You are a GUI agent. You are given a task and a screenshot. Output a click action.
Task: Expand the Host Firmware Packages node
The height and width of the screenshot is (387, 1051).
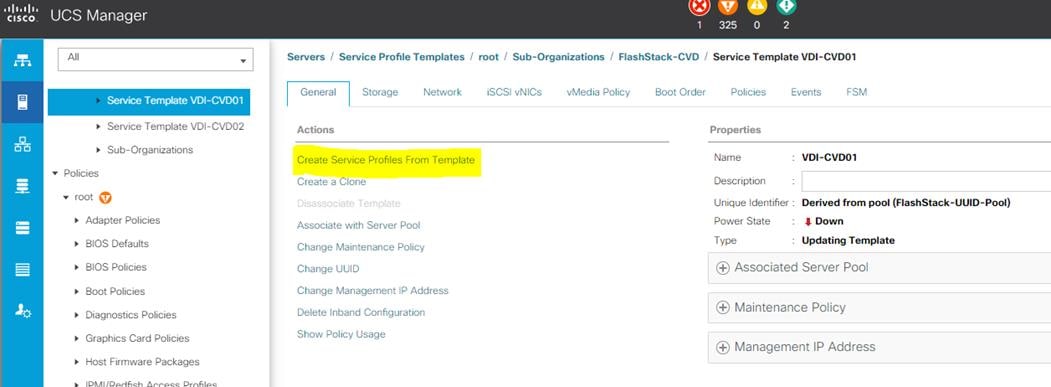click(77, 362)
